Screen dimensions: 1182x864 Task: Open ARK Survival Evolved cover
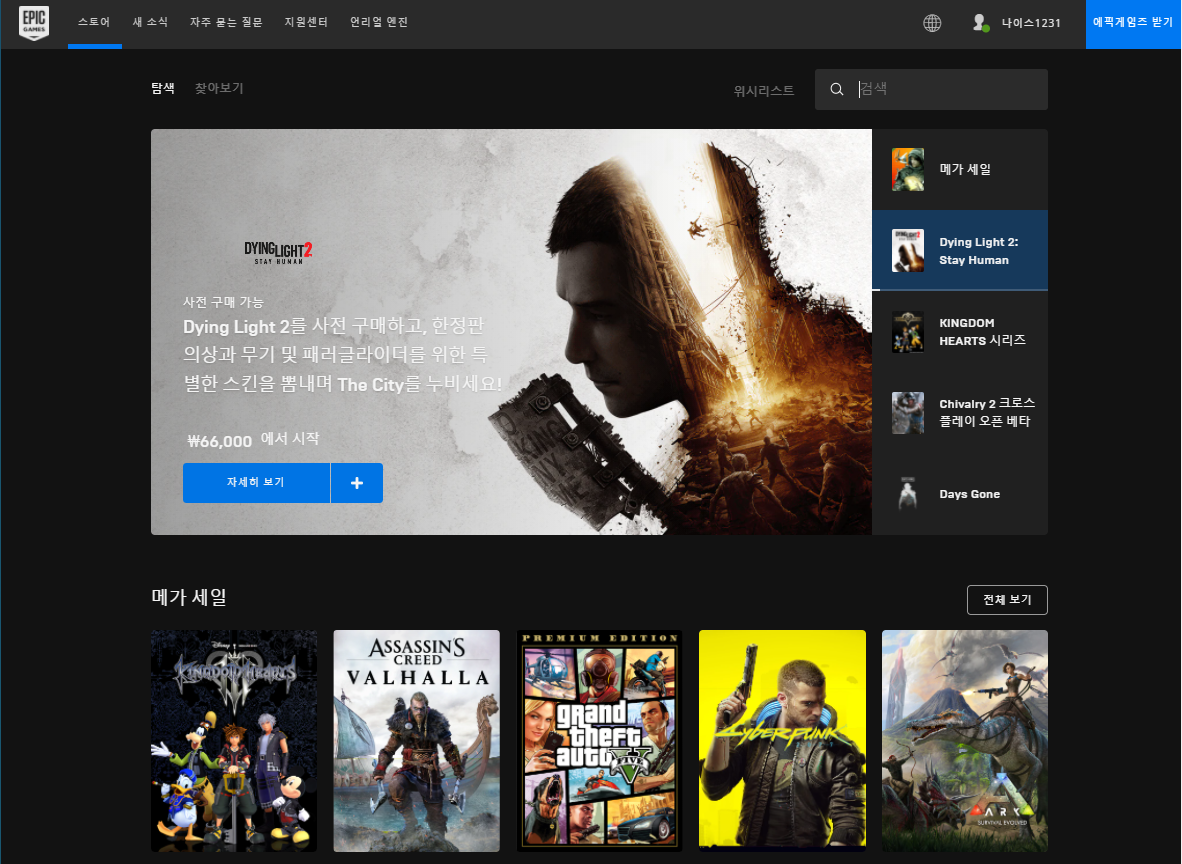click(965, 741)
